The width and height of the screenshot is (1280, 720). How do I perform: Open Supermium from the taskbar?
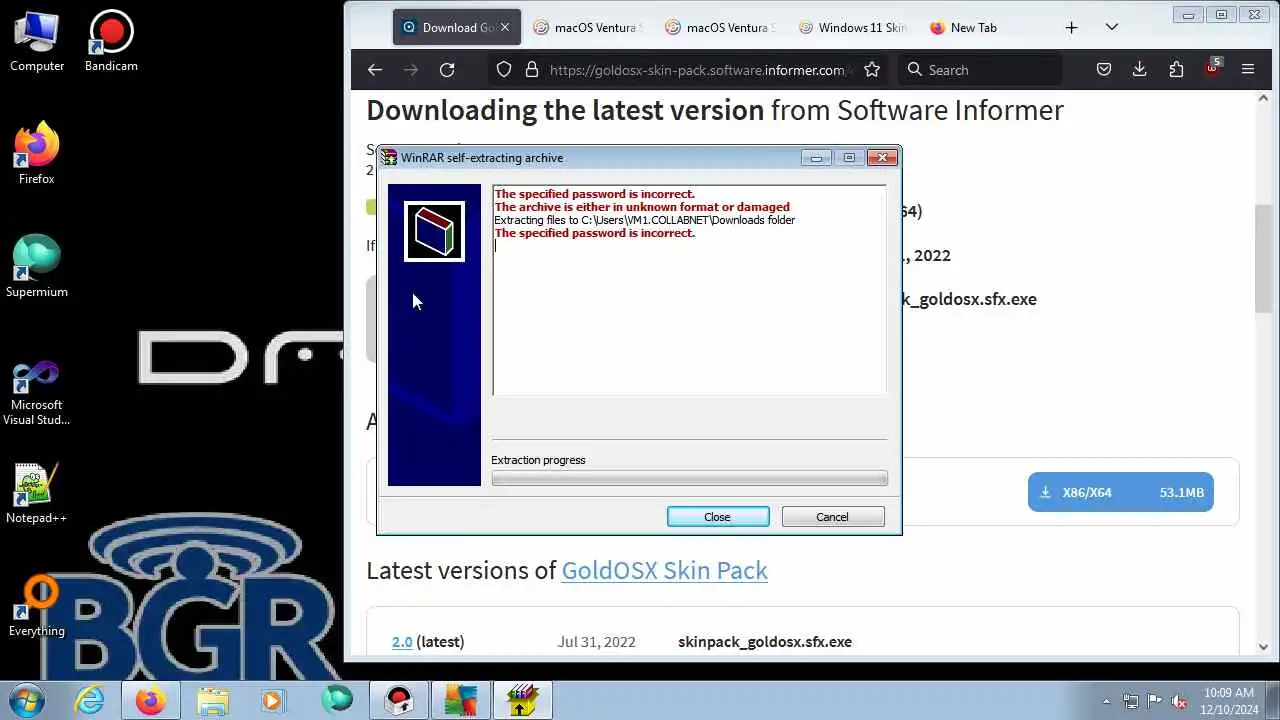(x=337, y=699)
